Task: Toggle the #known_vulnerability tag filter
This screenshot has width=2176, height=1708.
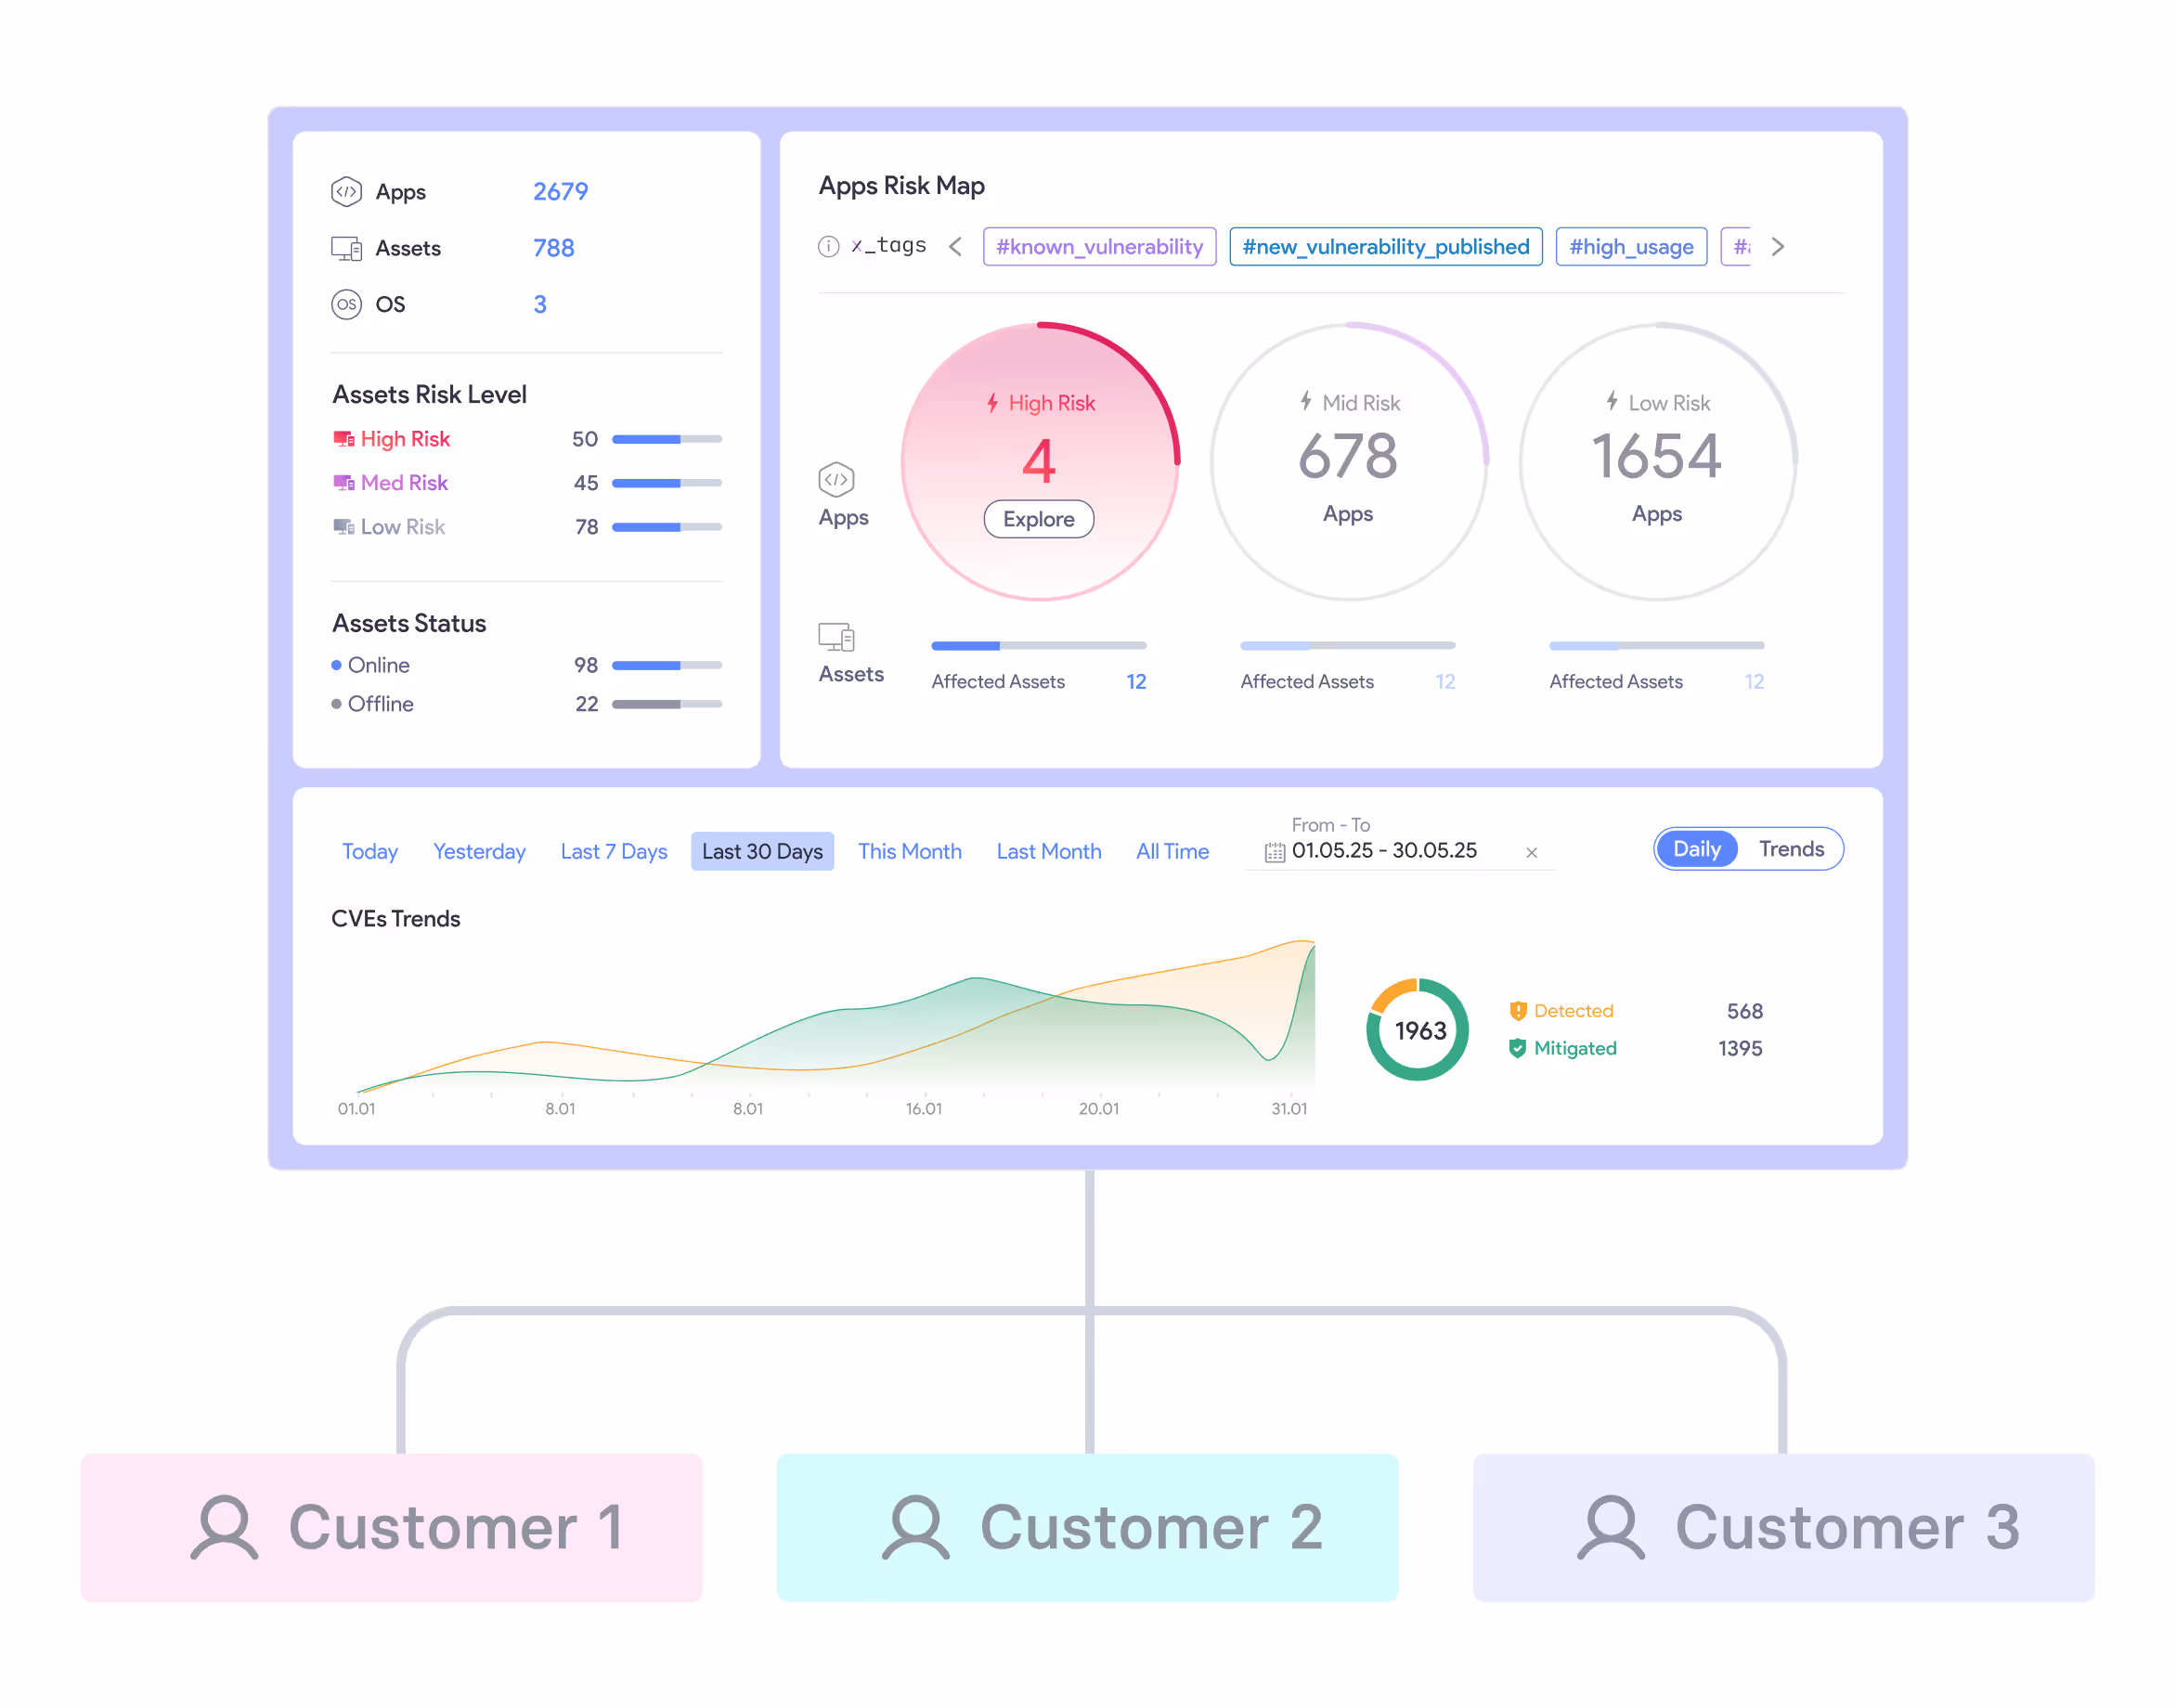Action: [x=1099, y=246]
